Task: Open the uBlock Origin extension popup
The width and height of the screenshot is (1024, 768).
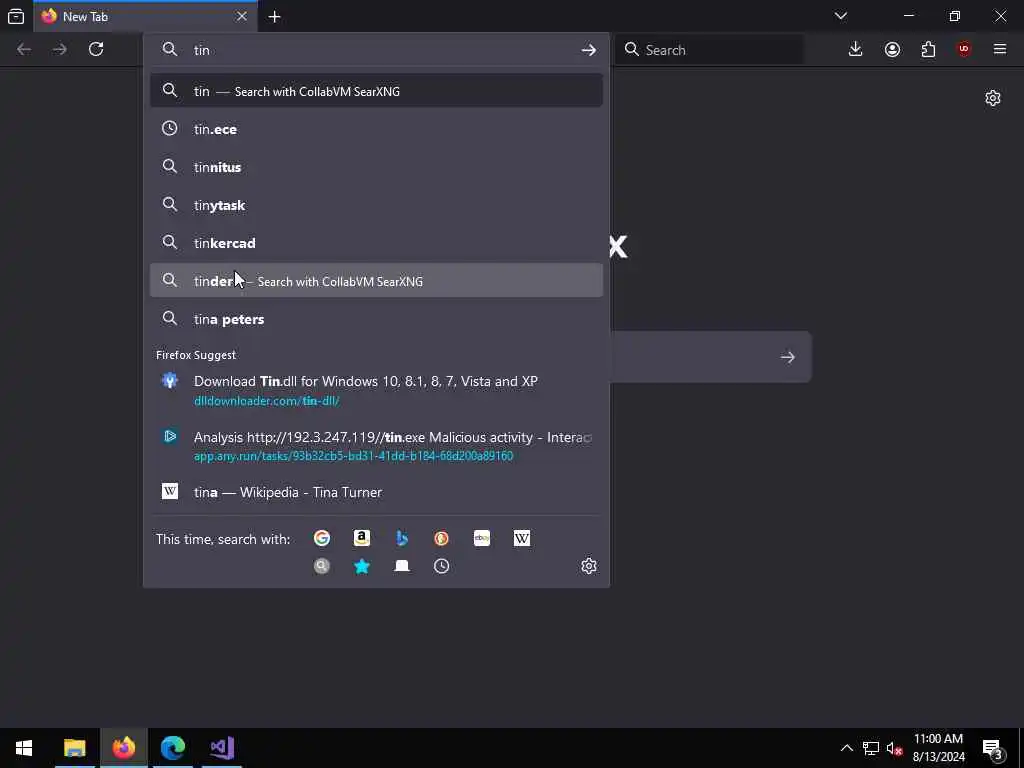Action: (964, 49)
